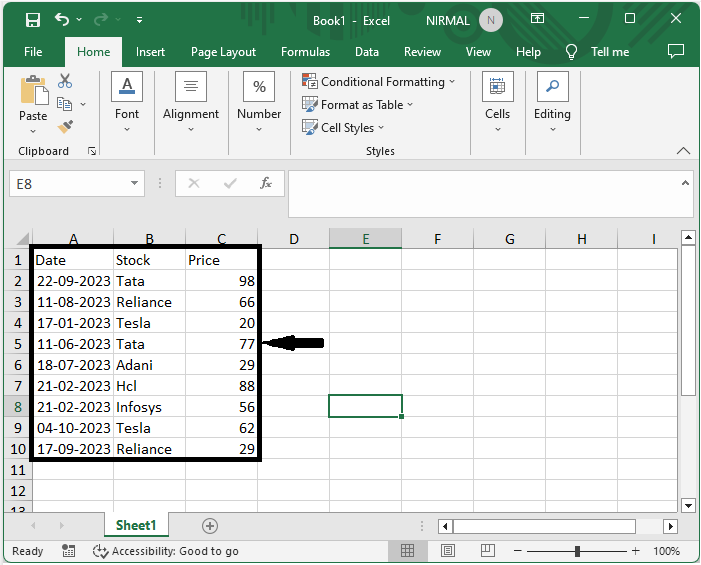This screenshot has height=565, width=701.
Task: Click cell containing Infosys
Action: coord(149,407)
